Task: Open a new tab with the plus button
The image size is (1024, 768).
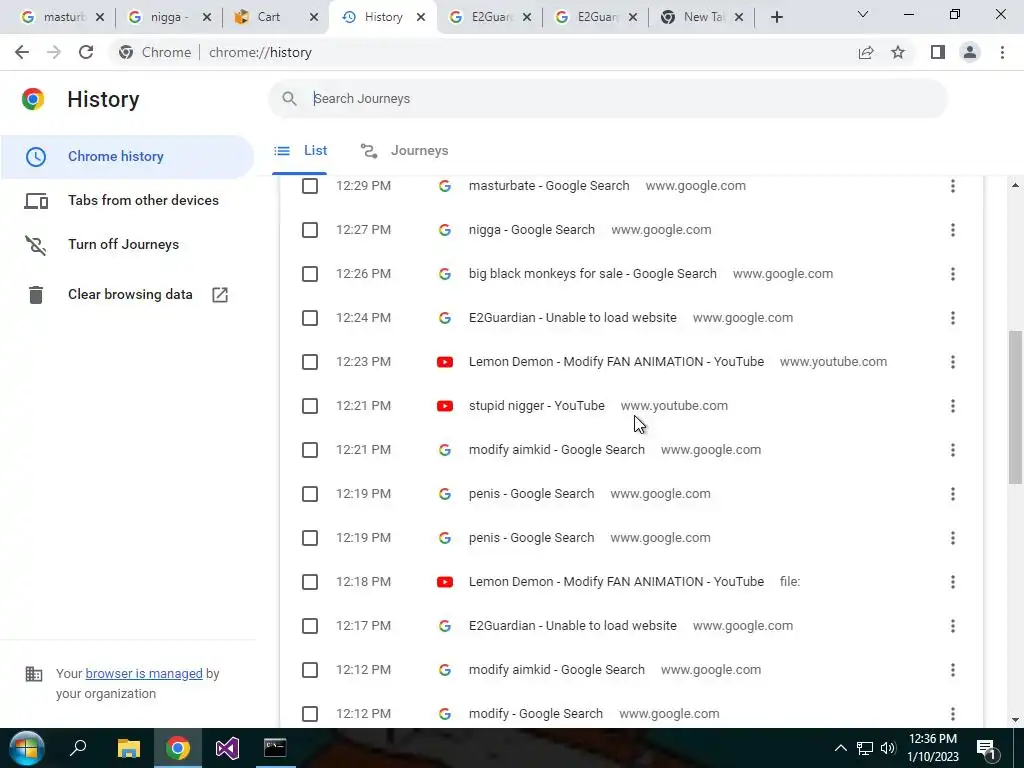Action: pos(776,17)
